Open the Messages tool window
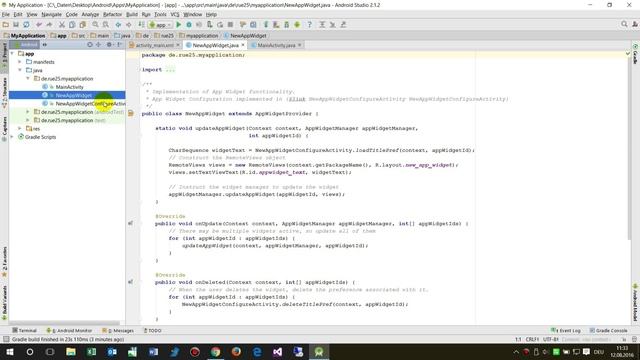Viewport: 640px width, 360px height. [x=118, y=330]
